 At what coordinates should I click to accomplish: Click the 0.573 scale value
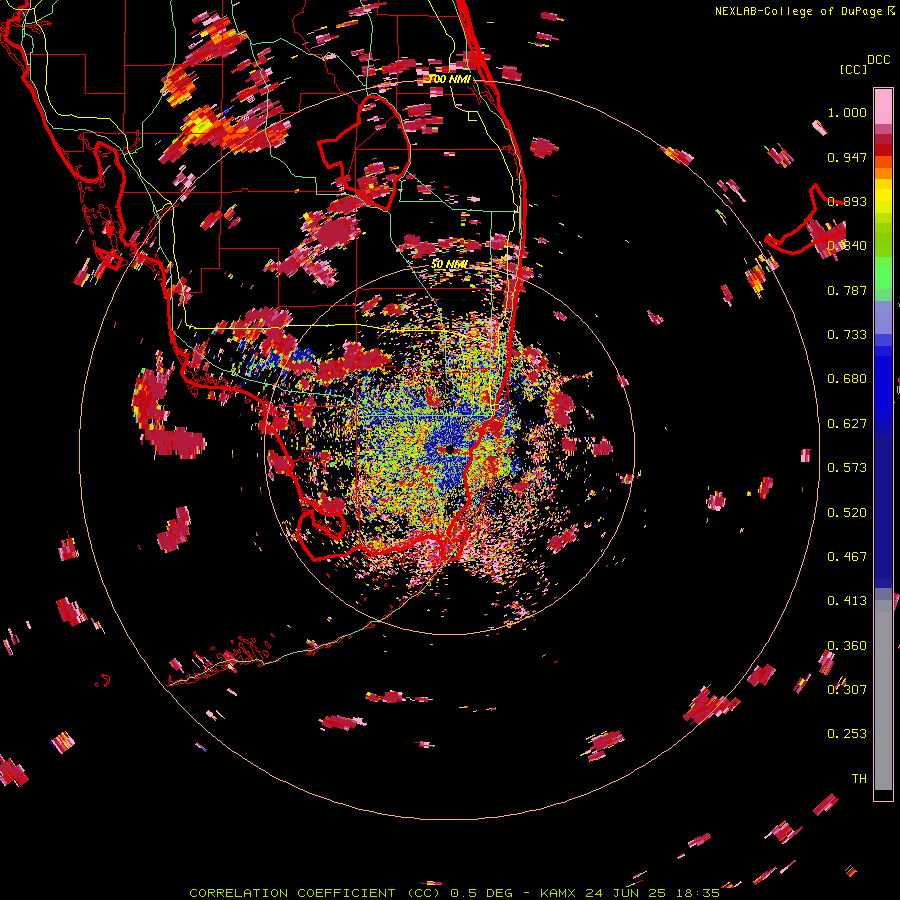click(847, 468)
